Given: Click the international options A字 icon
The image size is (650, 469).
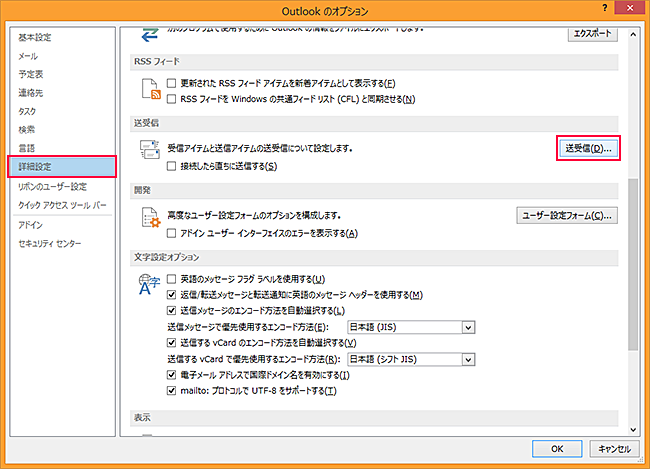Looking at the screenshot, I should (x=149, y=285).
